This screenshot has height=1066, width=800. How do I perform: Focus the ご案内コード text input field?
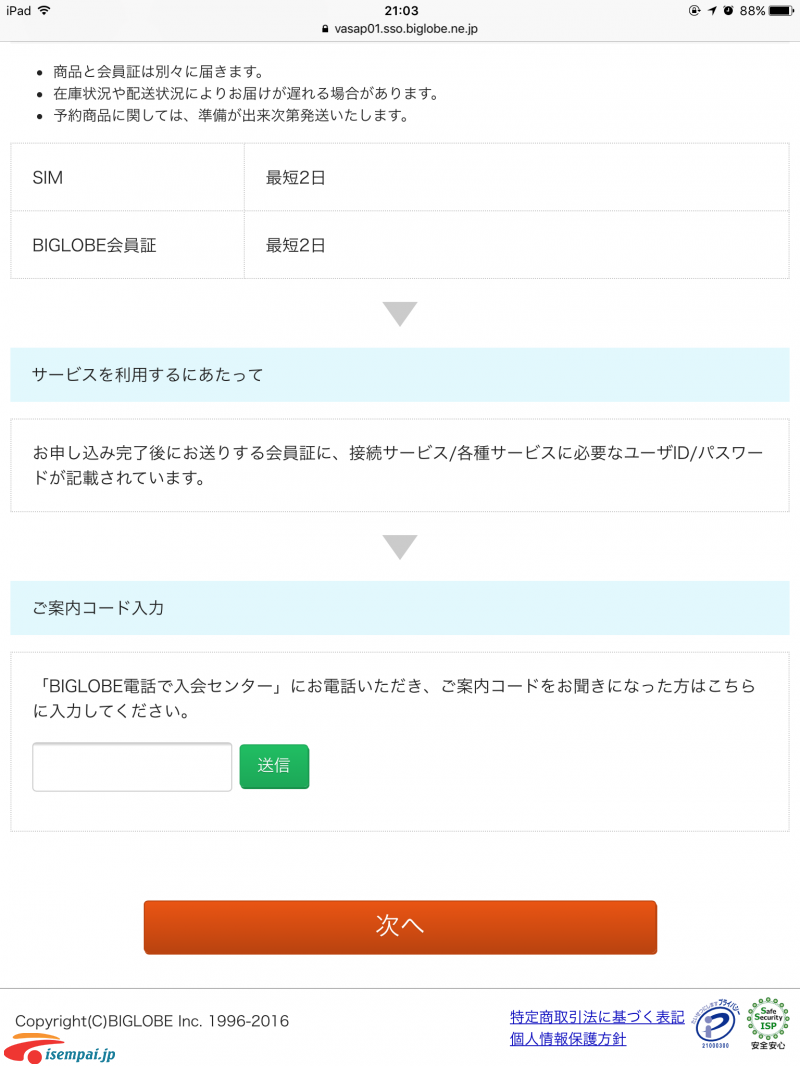click(x=132, y=767)
